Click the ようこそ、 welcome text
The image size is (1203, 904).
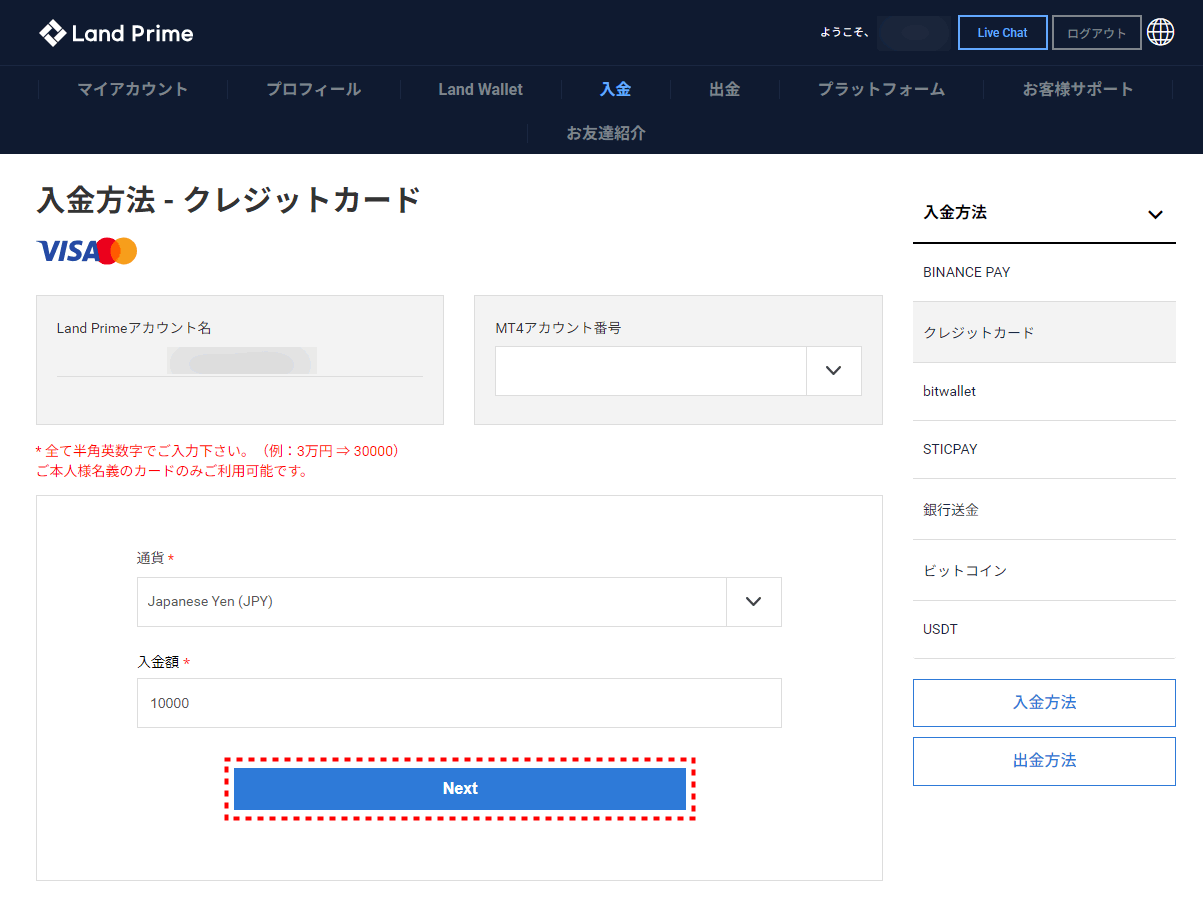[x=844, y=33]
